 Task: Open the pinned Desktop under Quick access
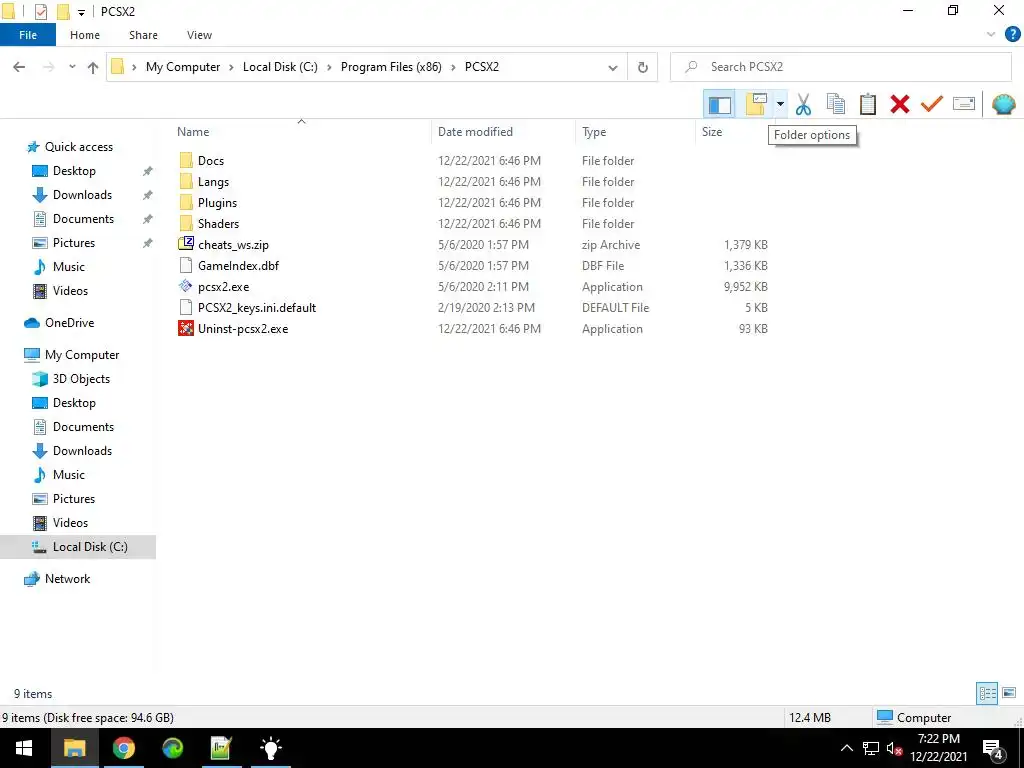74,171
